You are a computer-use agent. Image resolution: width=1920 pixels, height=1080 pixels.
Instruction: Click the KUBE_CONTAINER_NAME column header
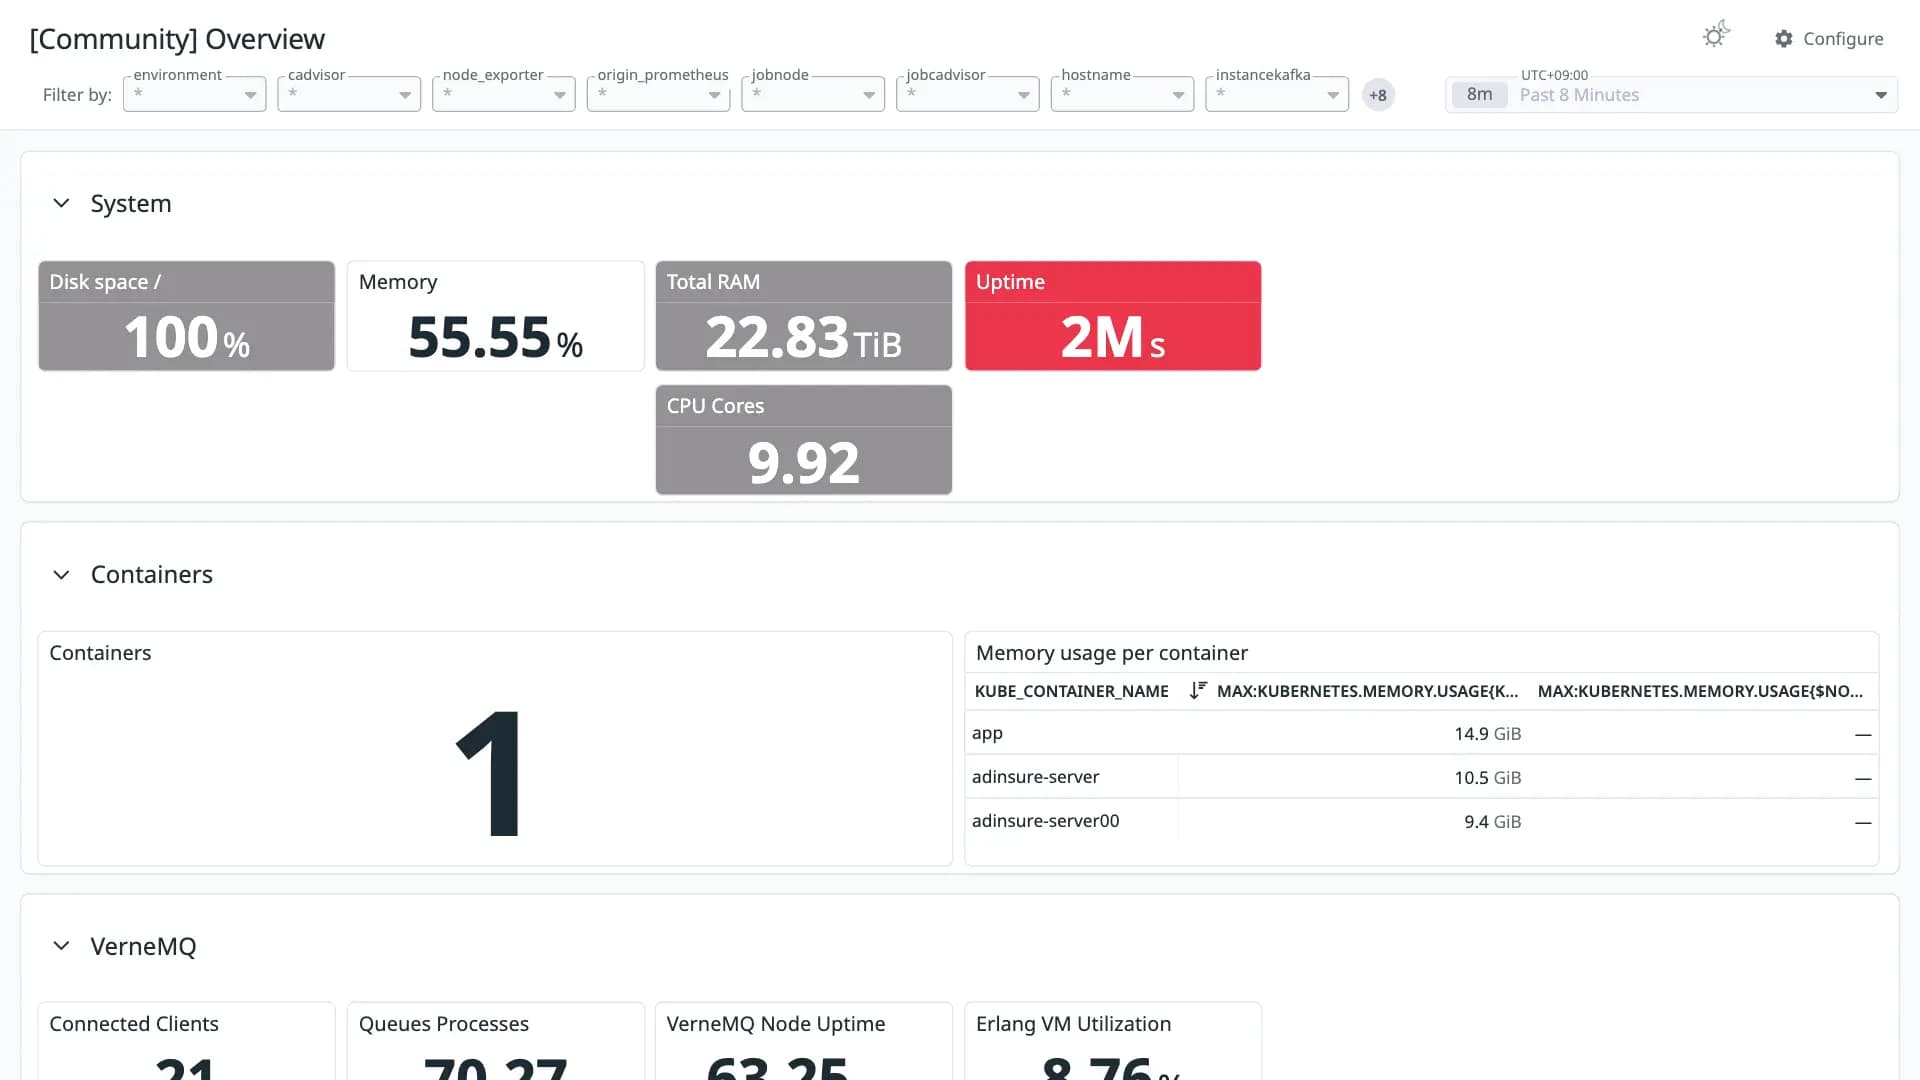click(1071, 691)
